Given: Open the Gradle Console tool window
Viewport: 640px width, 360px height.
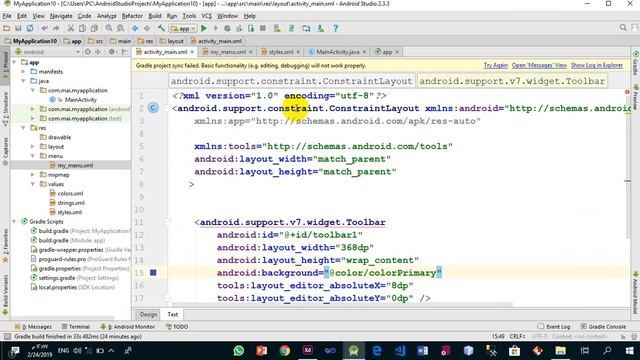Looking at the screenshot, I should [x=603, y=327].
